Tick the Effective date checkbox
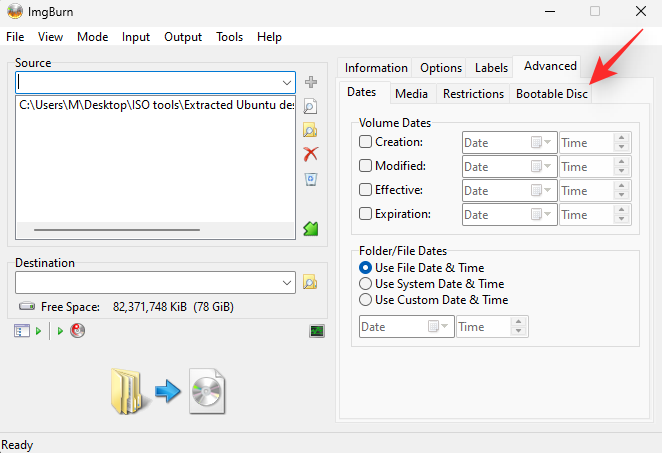Viewport: 662px width, 453px height. point(365,190)
